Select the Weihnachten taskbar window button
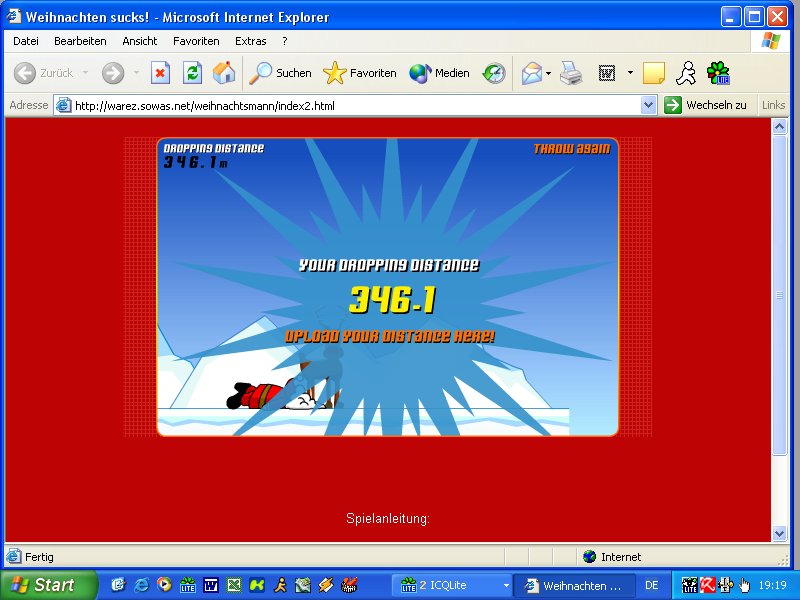The width and height of the screenshot is (800, 600). click(574, 585)
